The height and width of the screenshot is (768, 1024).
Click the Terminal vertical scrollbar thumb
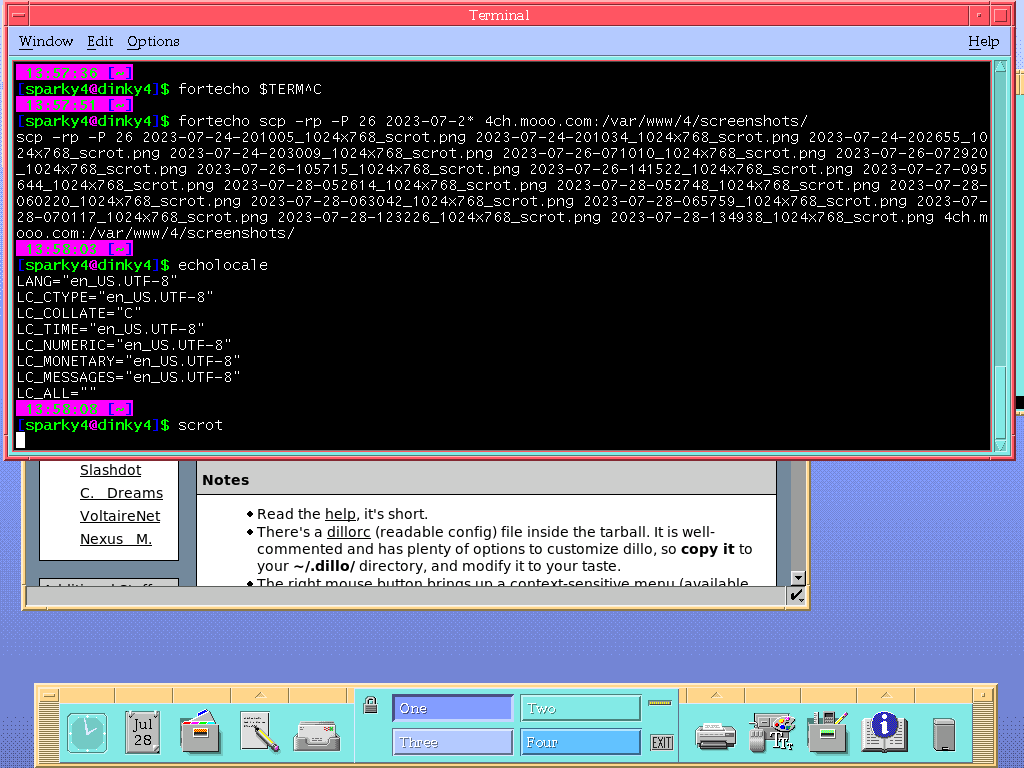tap(1000, 400)
